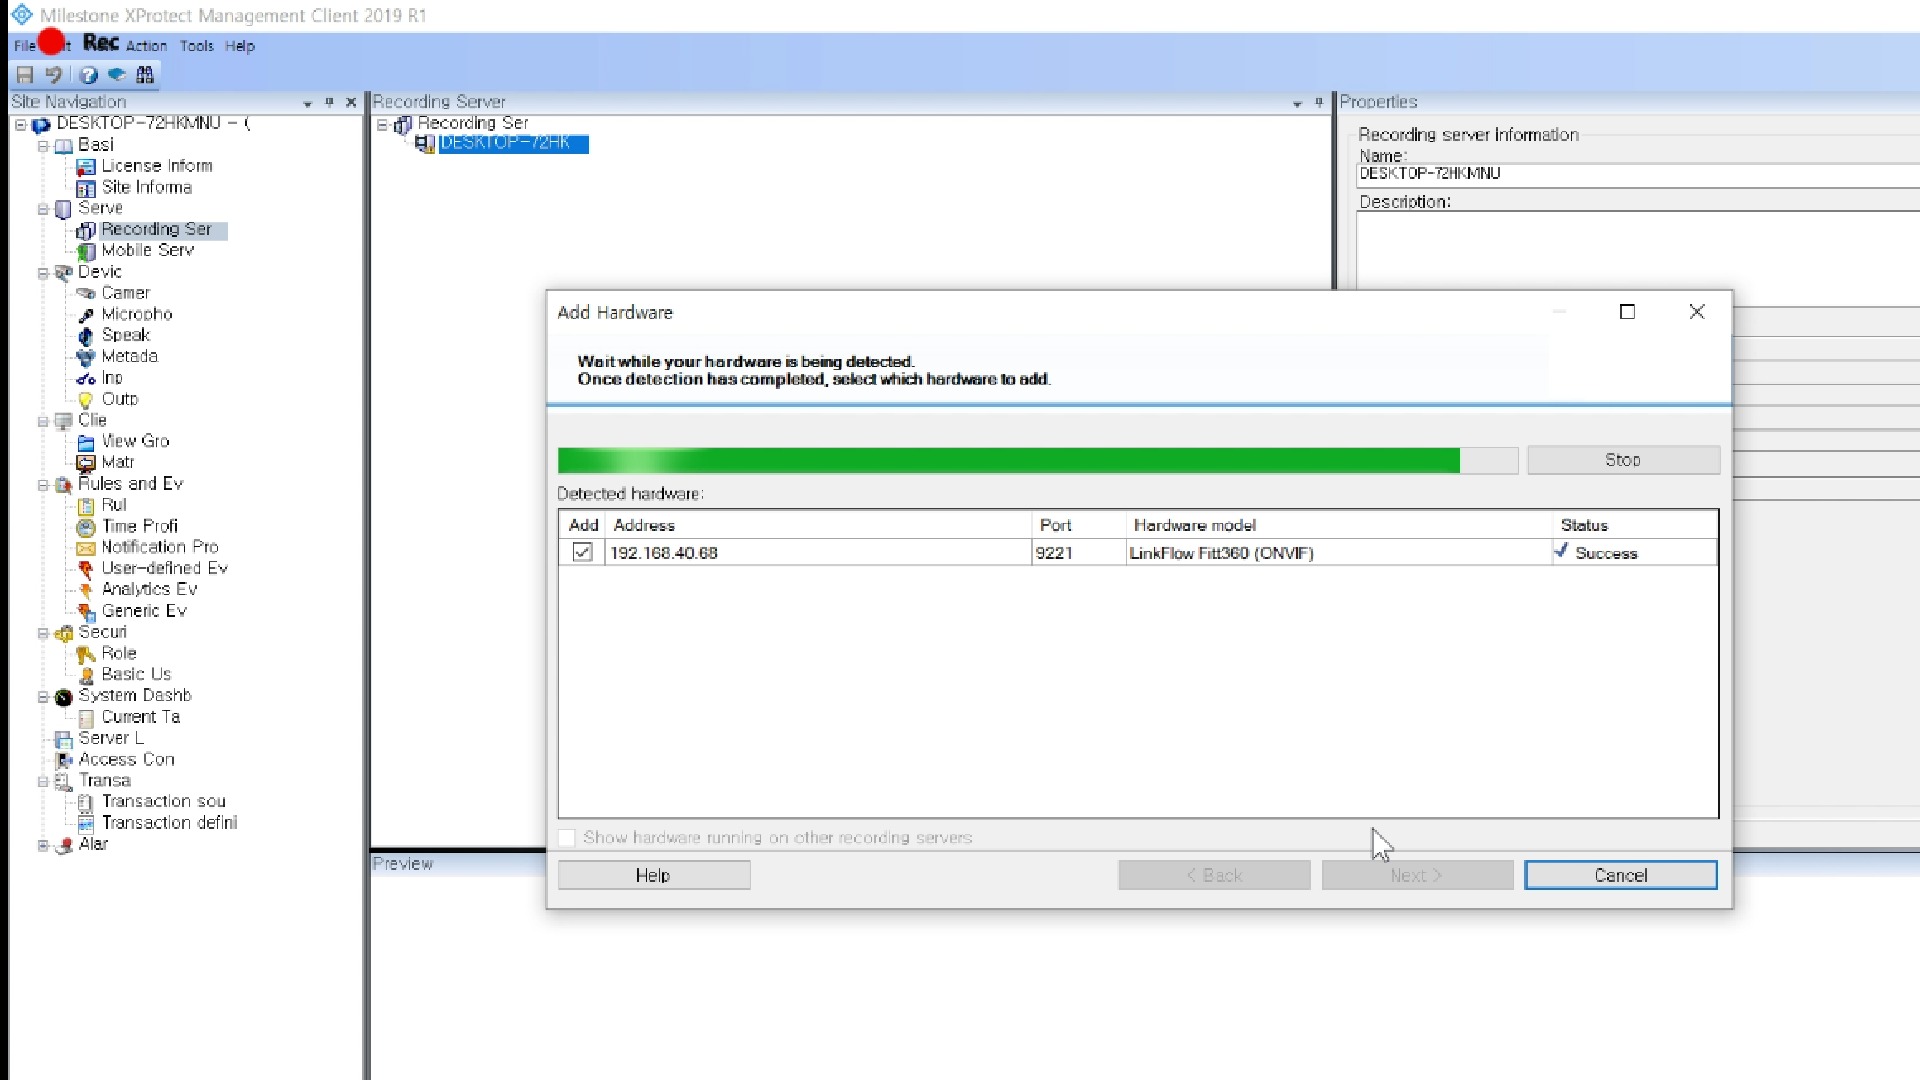1920x1080 pixels.
Task: Click the Hardware model column header
Action: pyautogui.click(x=1339, y=525)
